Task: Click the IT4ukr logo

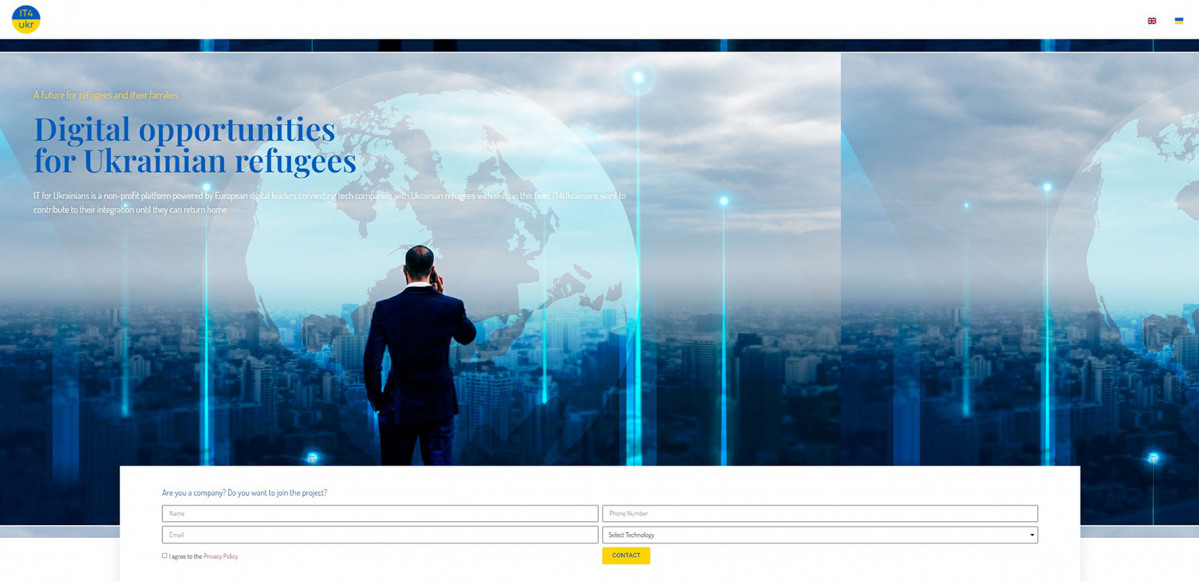Action: pos(26,19)
